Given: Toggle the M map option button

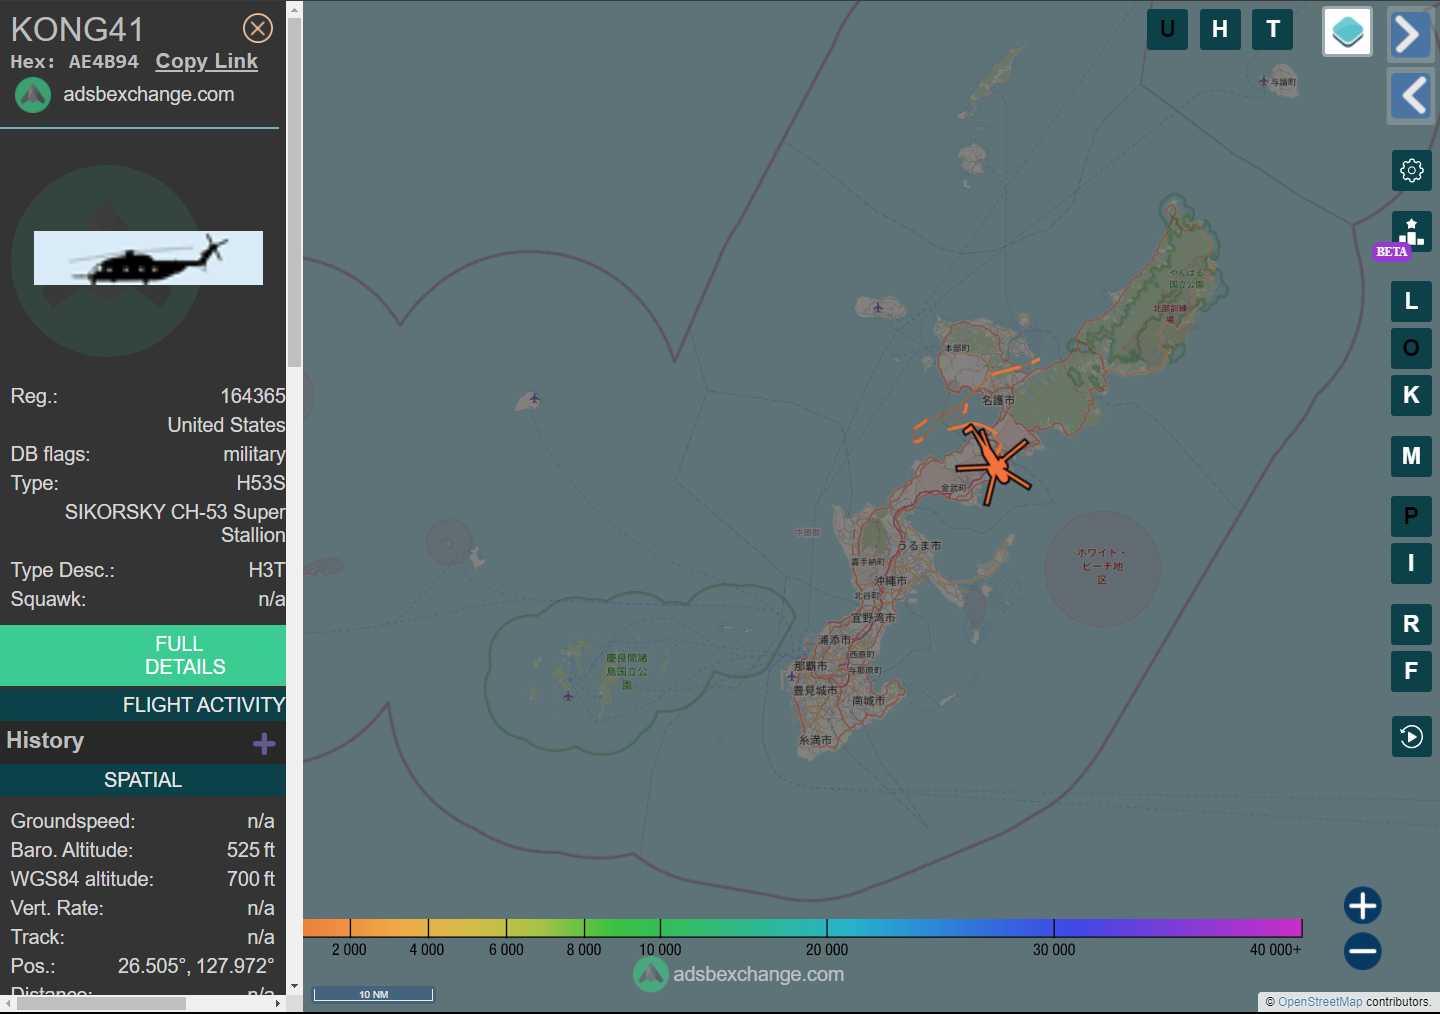Looking at the screenshot, I should pos(1411,456).
